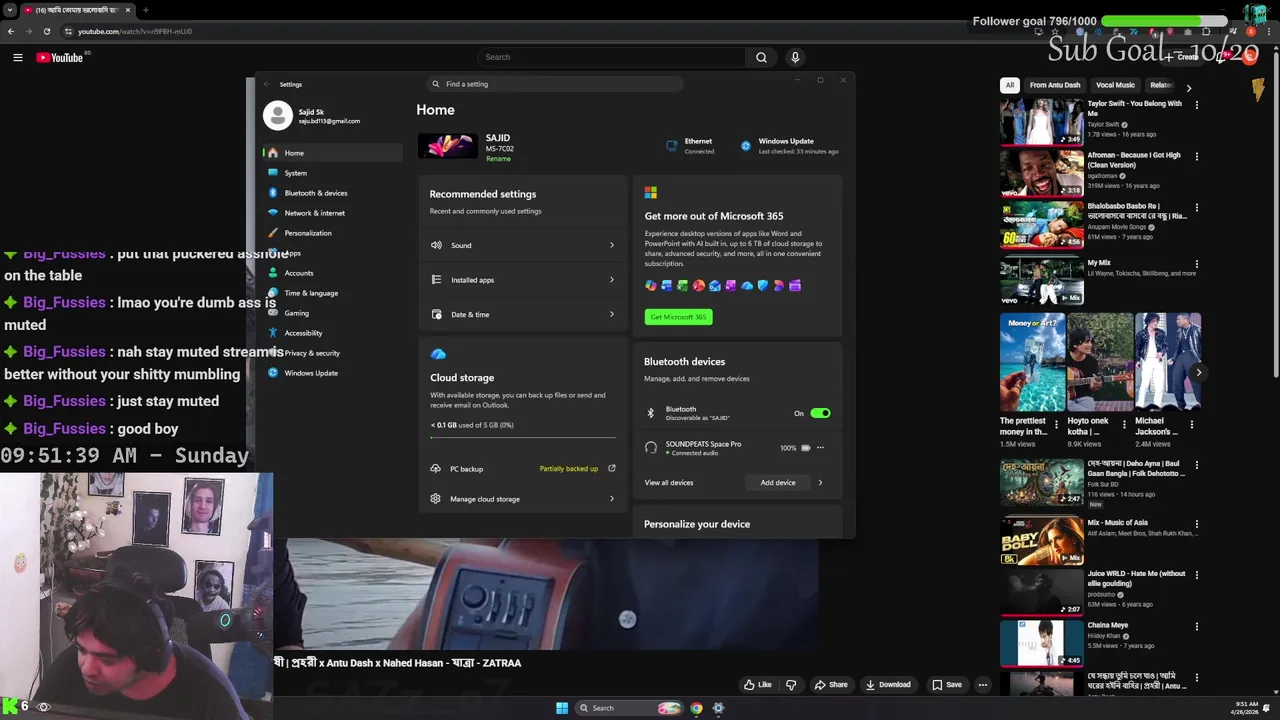Open Juice WRLD Hate Me thumbnail
Viewport: 1280px width, 720px height.
click(x=1041, y=591)
